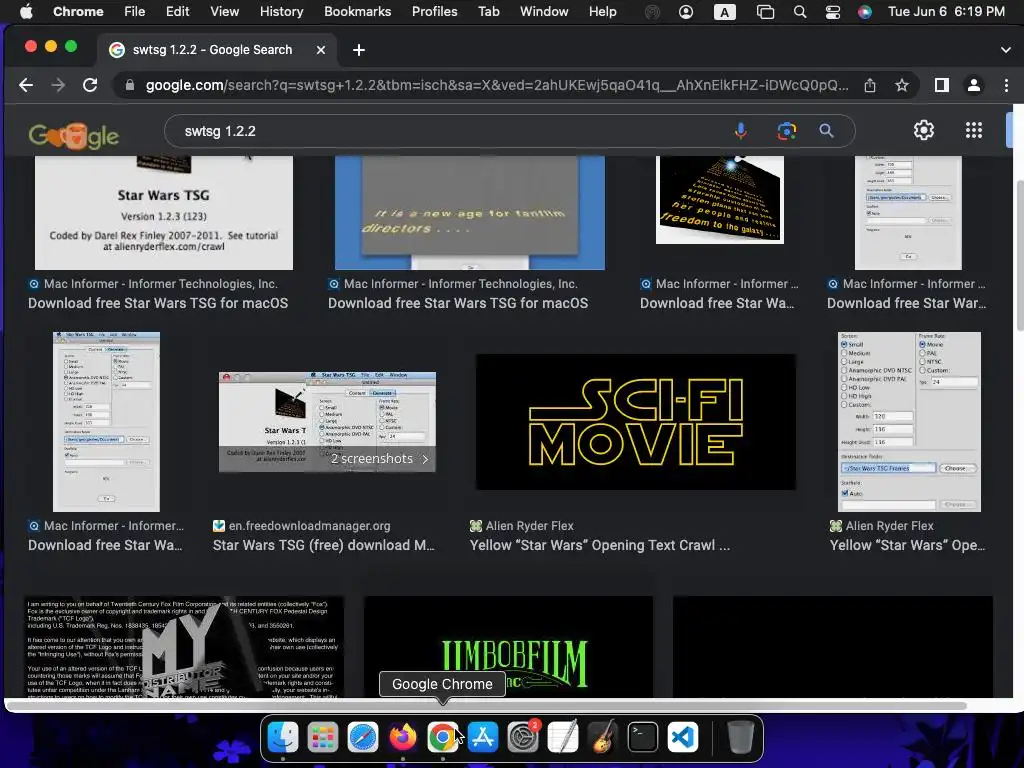Click Google Chrome in the Dock
1024x768 pixels.
pyautogui.click(x=443, y=737)
